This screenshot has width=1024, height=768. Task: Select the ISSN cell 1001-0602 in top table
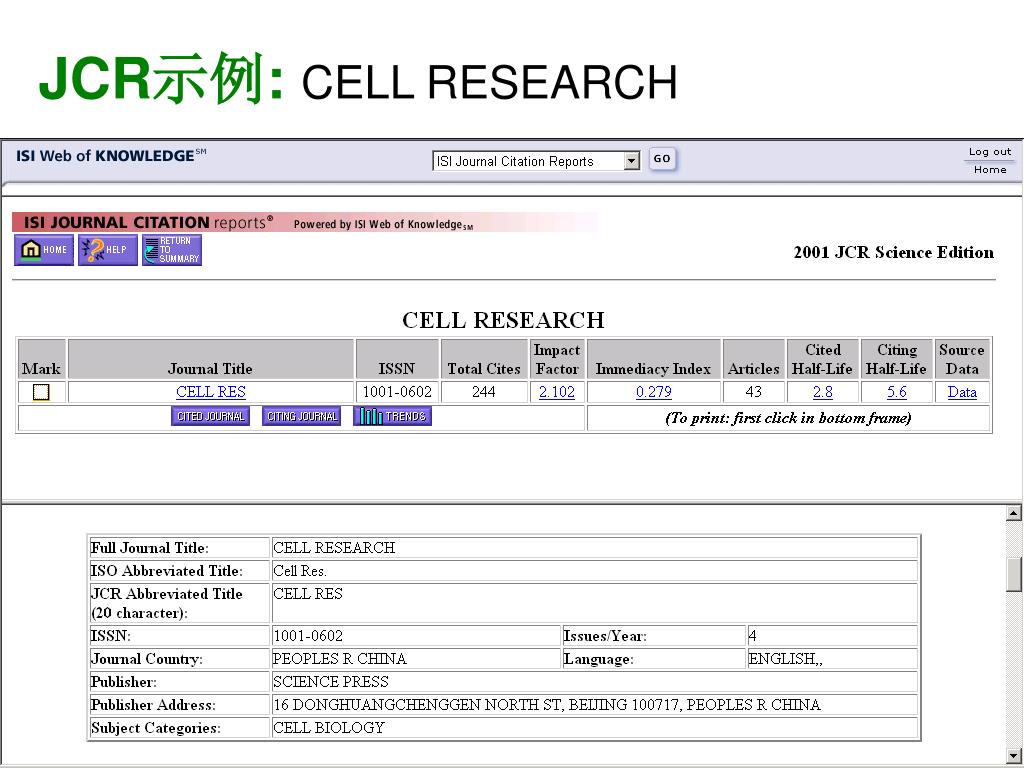[397, 392]
